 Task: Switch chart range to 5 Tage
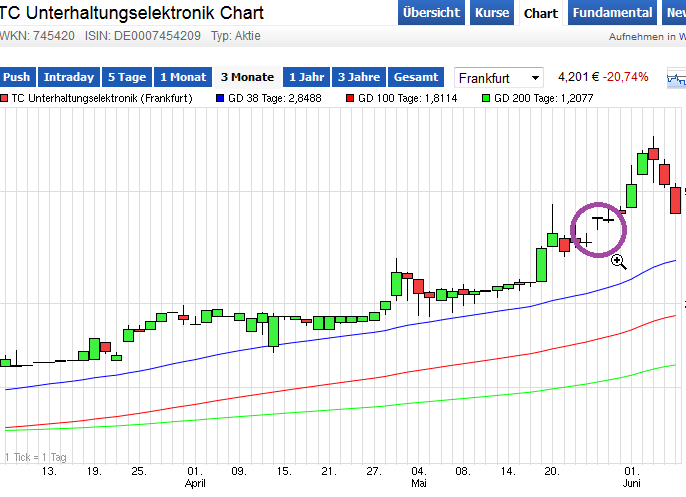(127, 77)
